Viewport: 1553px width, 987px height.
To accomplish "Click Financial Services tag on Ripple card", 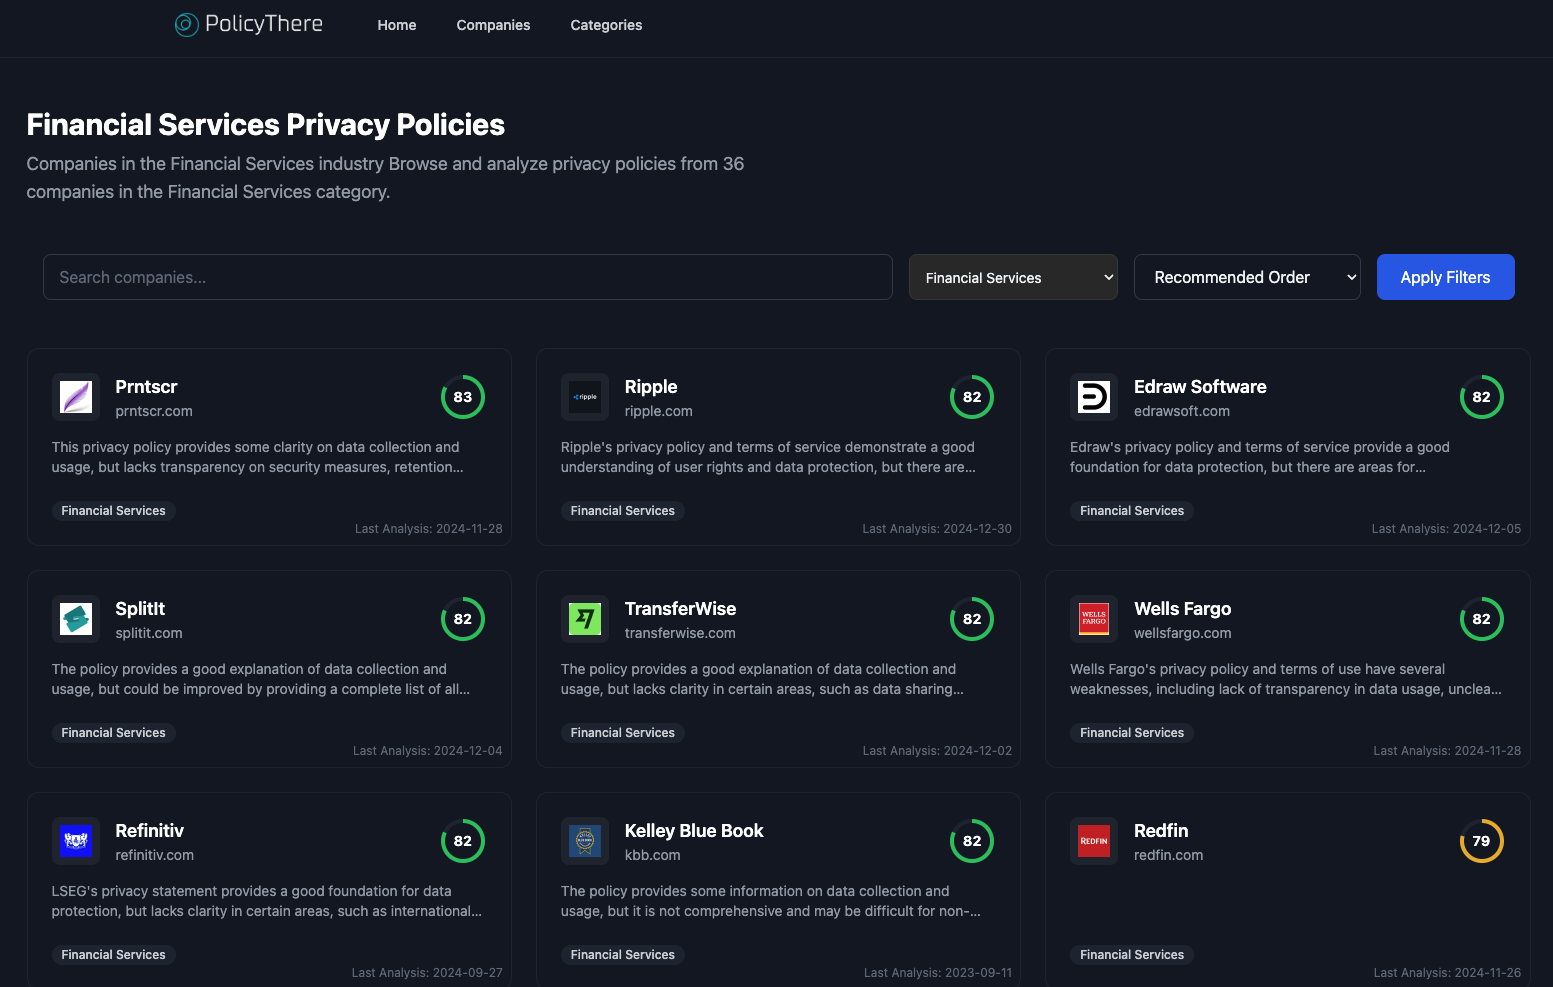I will tap(623, 511).
